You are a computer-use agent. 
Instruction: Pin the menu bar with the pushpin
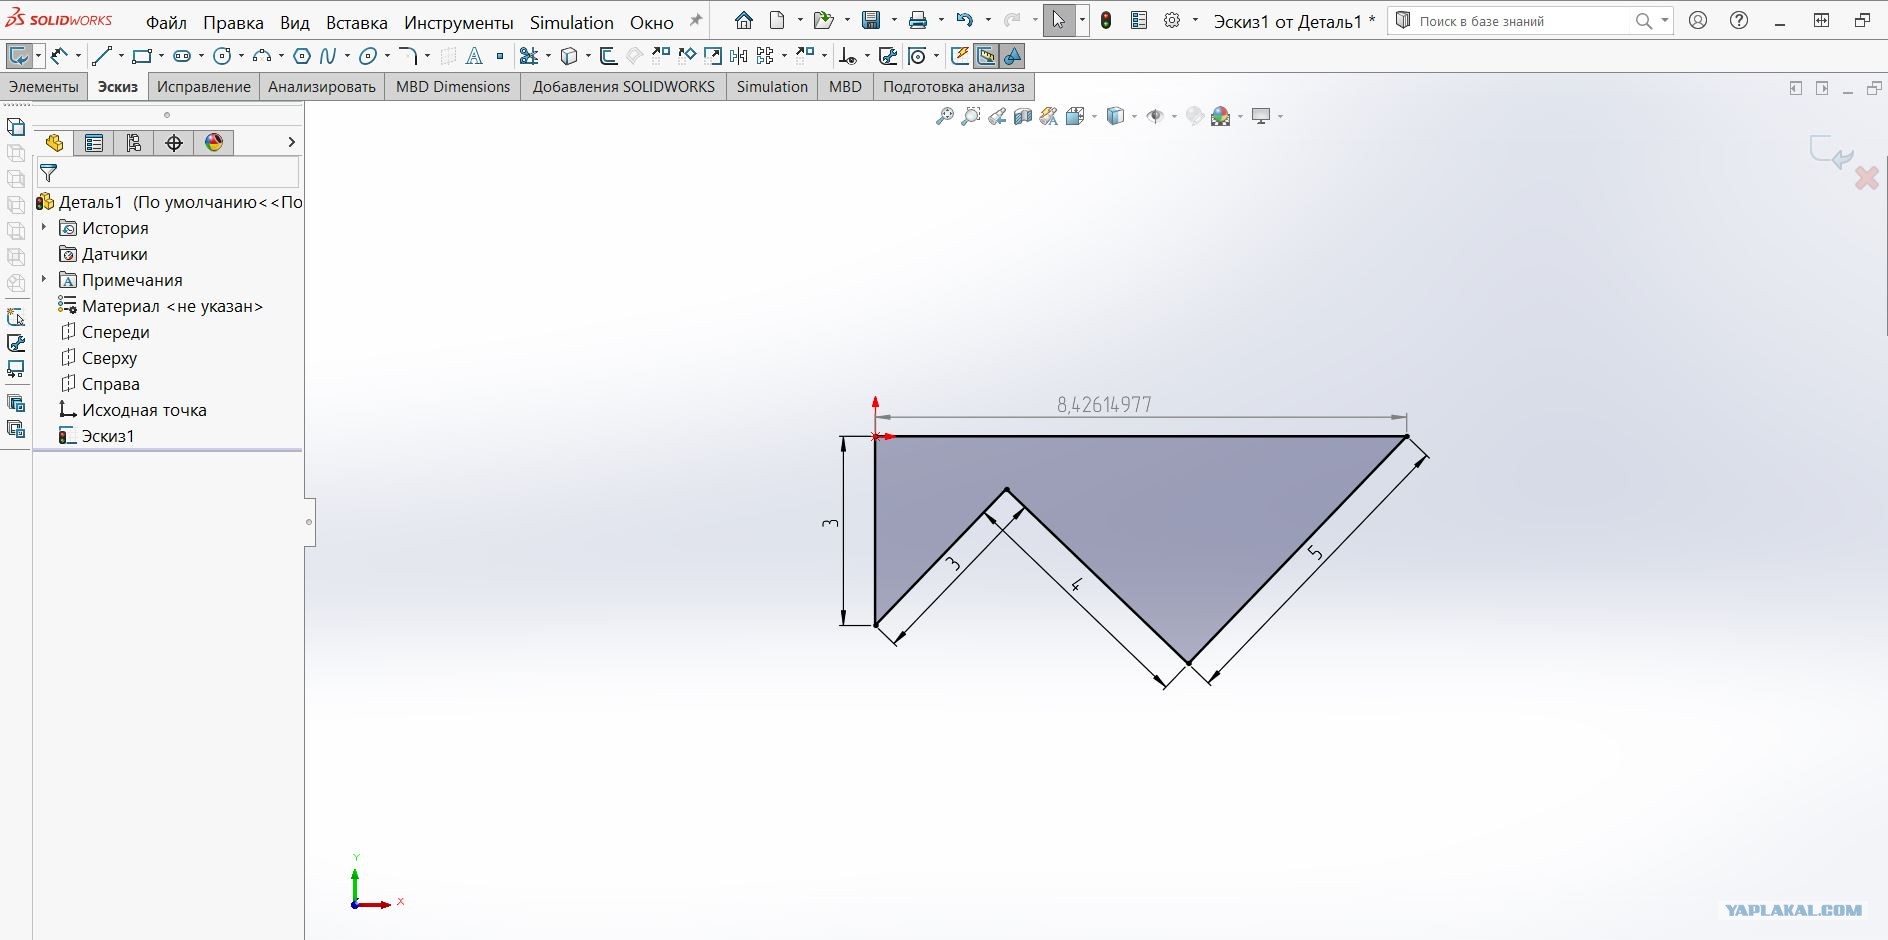coord(696,20)
